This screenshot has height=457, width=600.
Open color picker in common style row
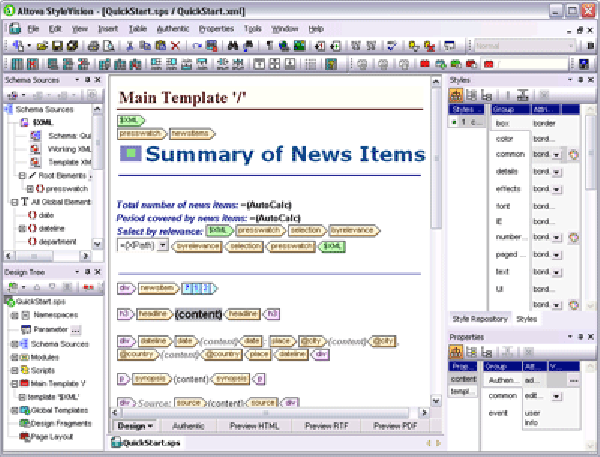[x=573, y=155]
